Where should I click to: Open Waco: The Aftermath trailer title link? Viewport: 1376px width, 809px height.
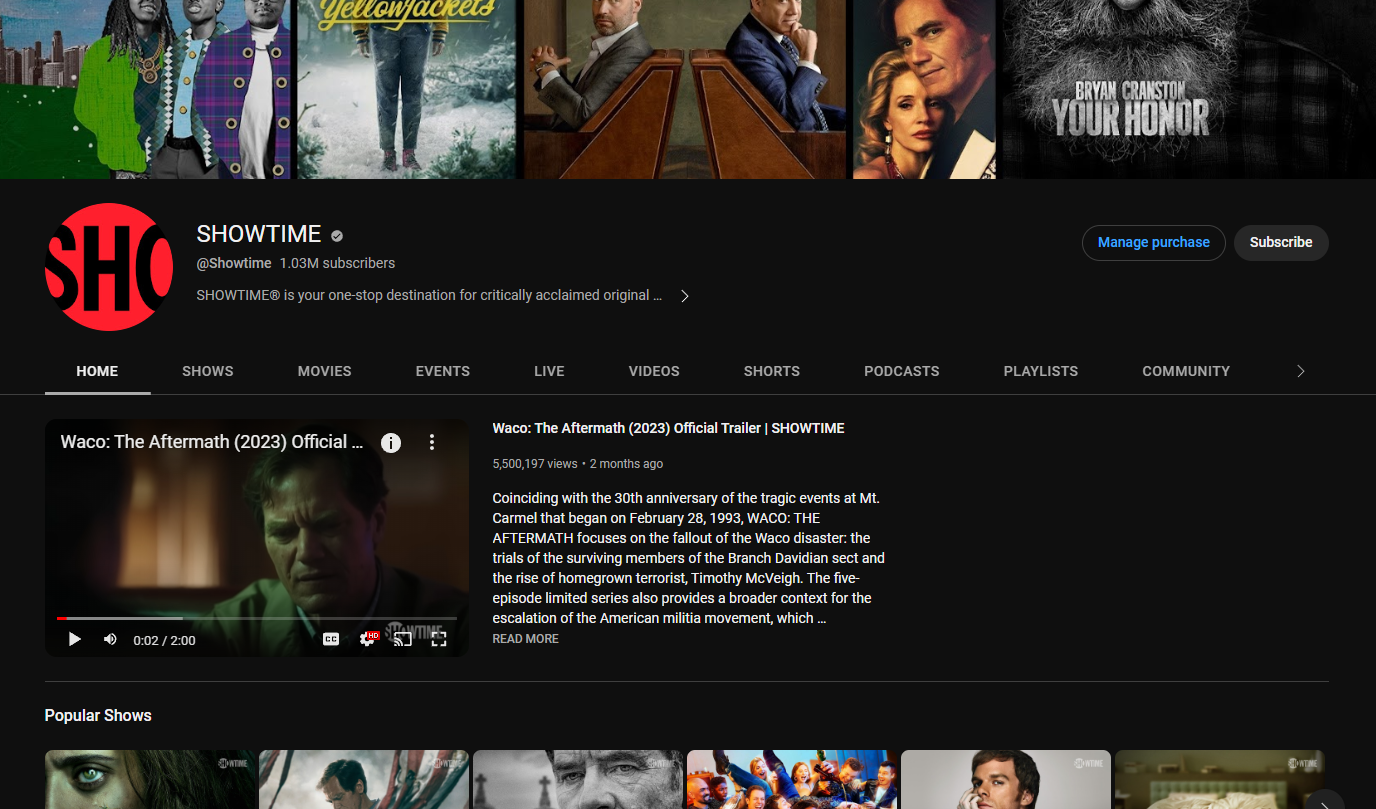668,428
